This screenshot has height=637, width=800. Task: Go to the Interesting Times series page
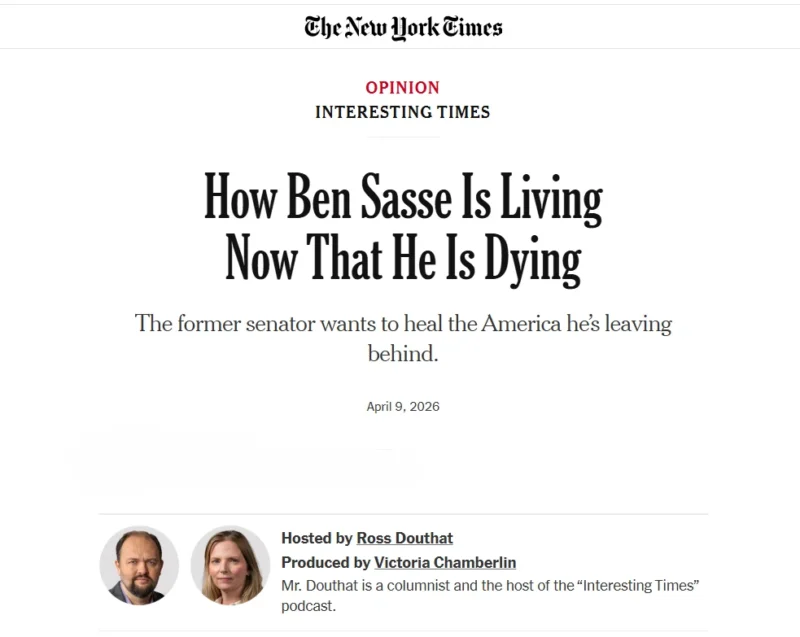click(x=402, y=112)
